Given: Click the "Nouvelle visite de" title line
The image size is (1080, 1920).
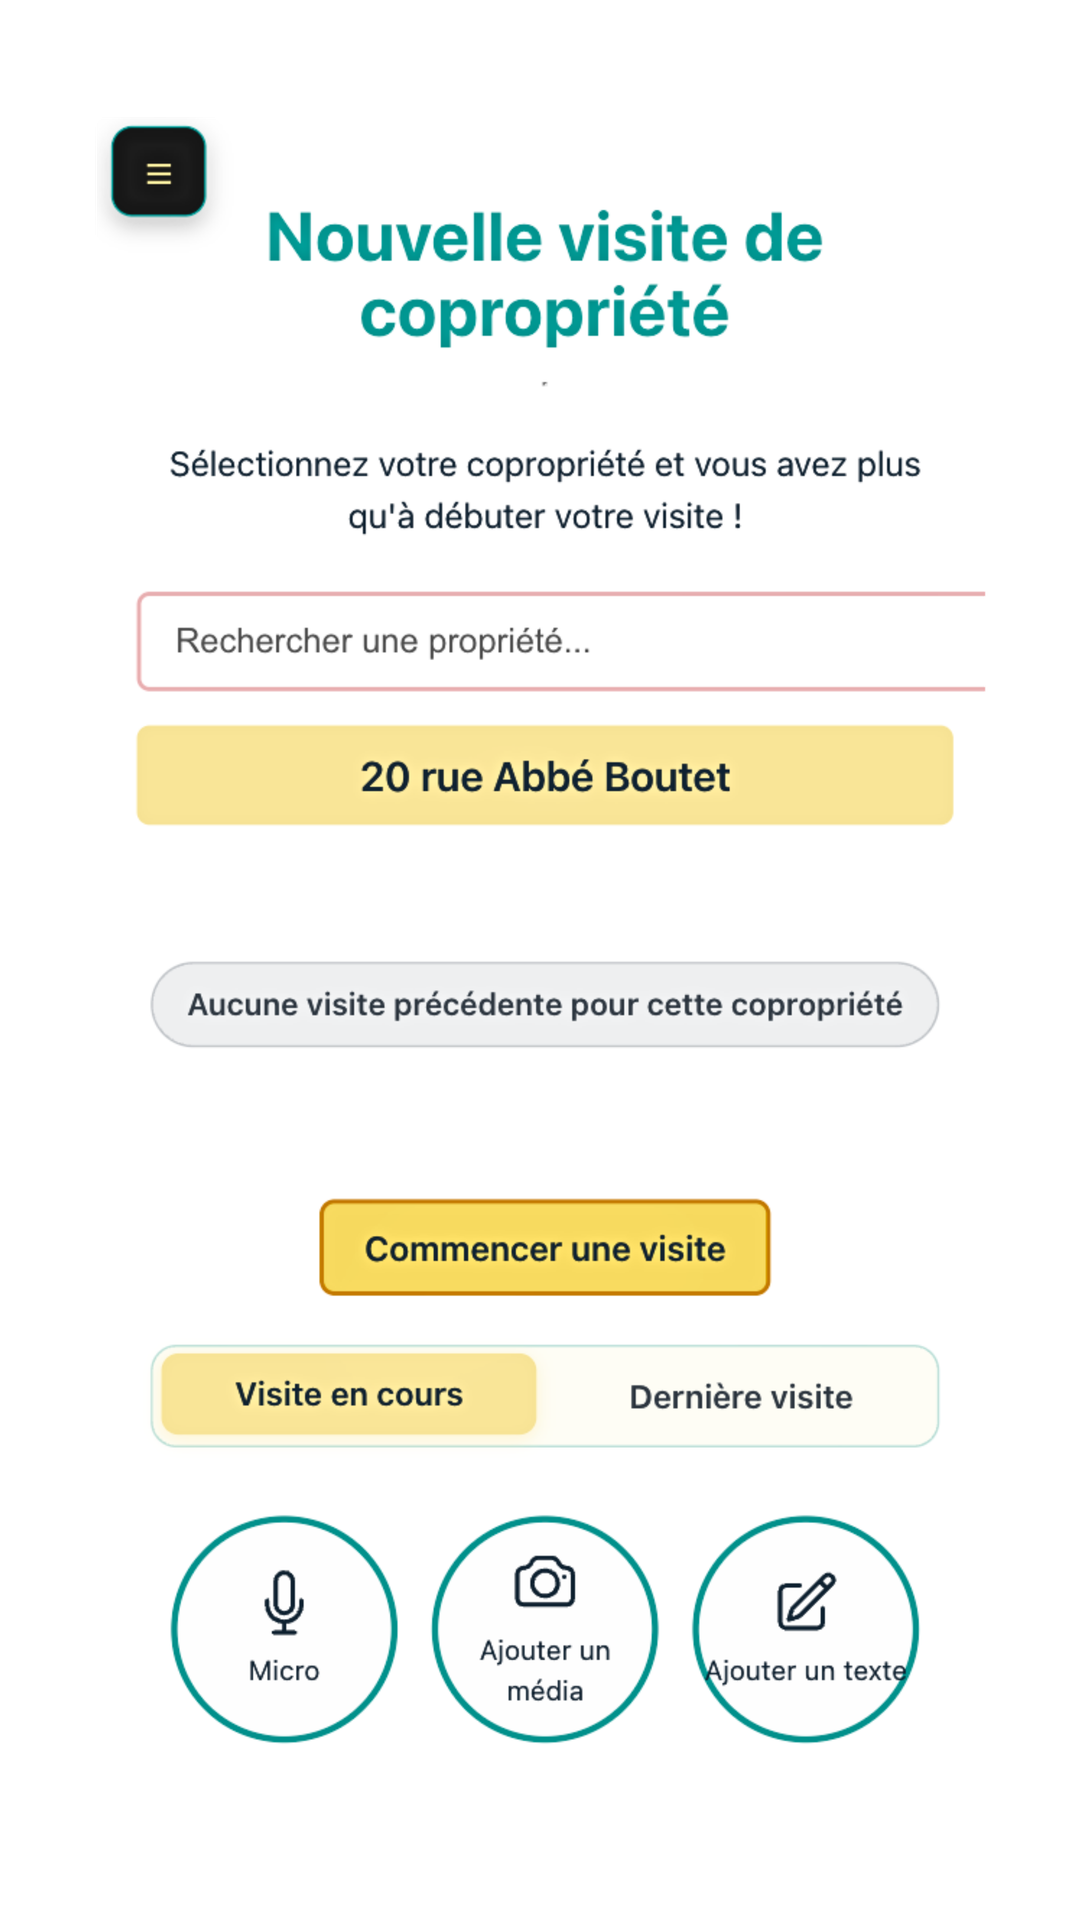Looking at the screenshot, I should pyautogui.click(x=545, y=238).
